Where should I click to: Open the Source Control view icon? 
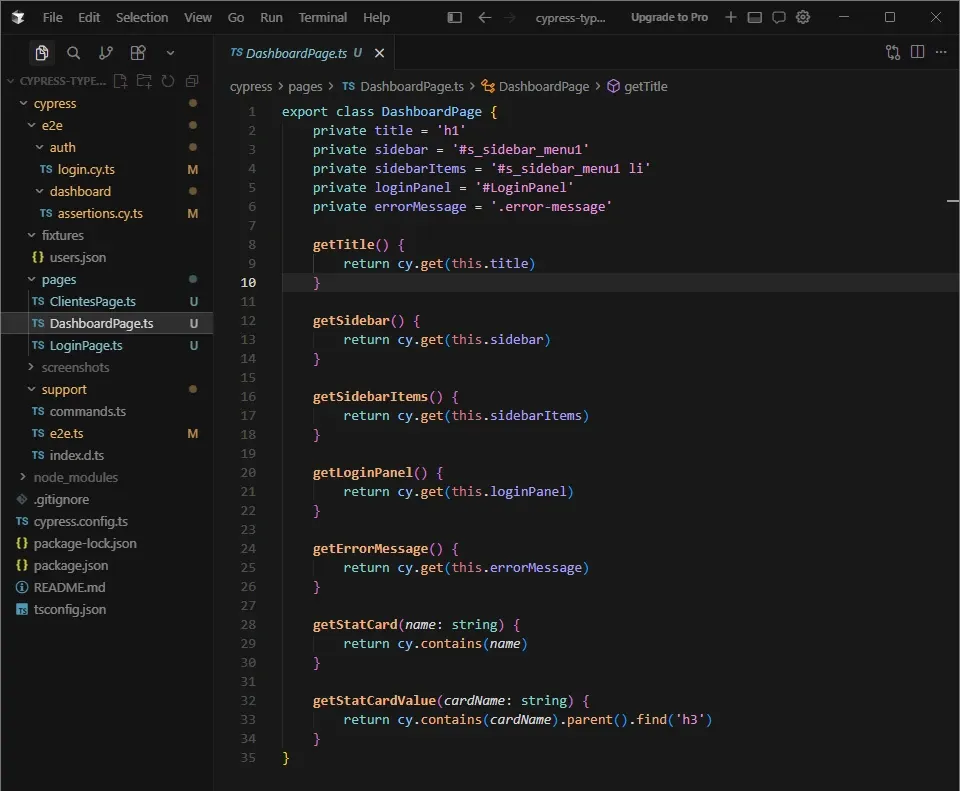[106, 53]
